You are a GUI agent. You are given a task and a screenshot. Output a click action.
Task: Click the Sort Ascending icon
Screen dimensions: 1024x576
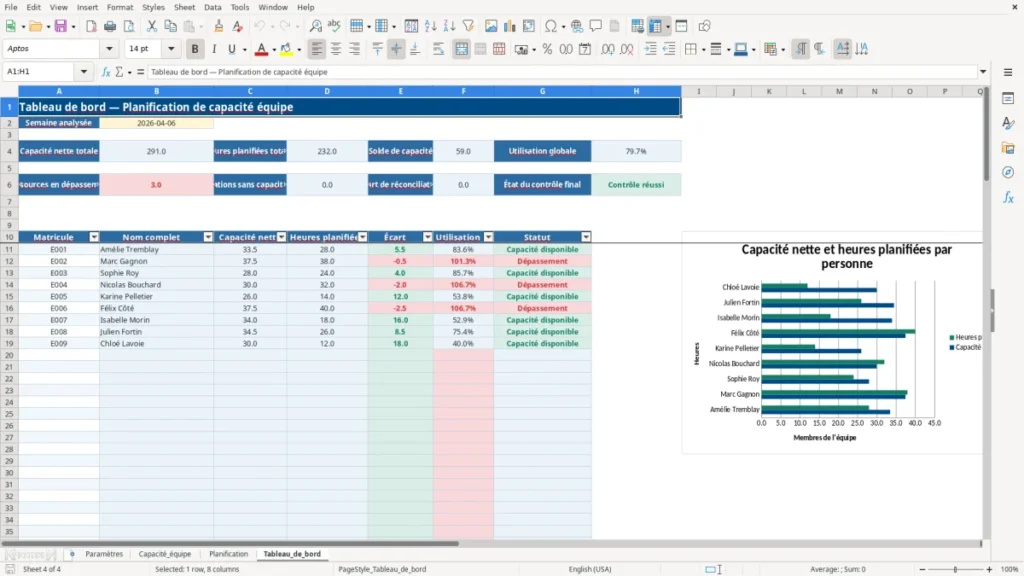point(430,26)
